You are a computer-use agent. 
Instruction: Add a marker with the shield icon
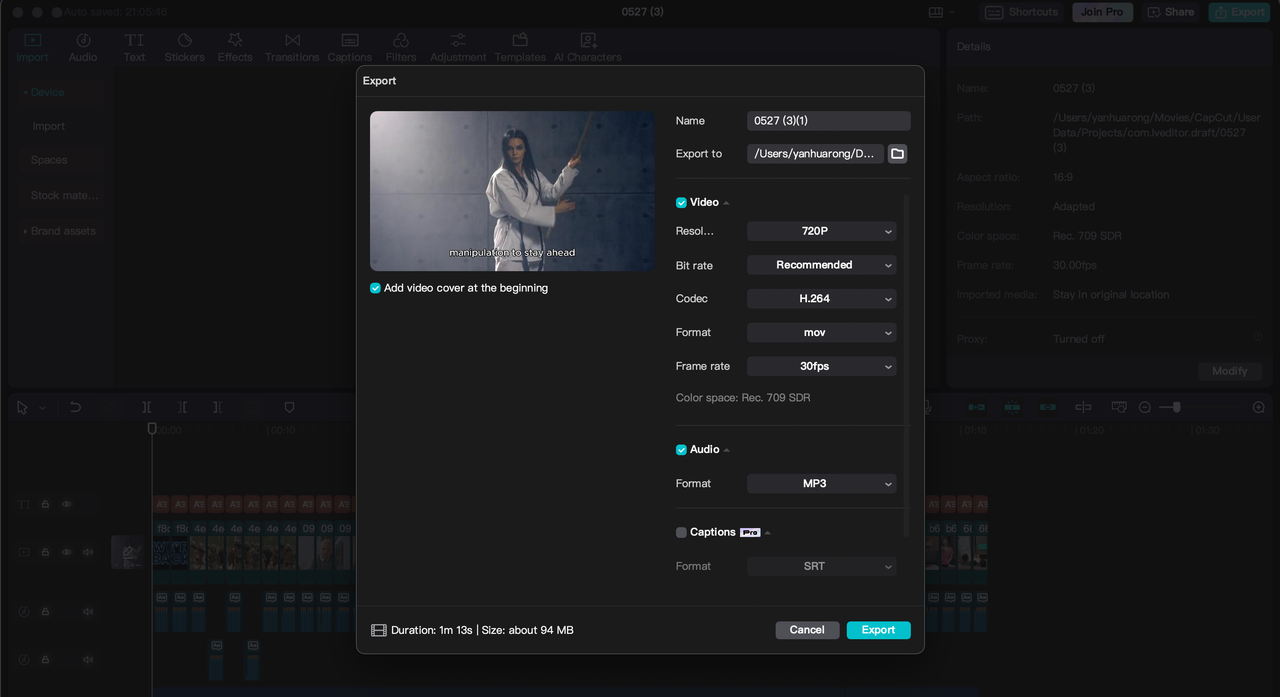tap(289, 408)
